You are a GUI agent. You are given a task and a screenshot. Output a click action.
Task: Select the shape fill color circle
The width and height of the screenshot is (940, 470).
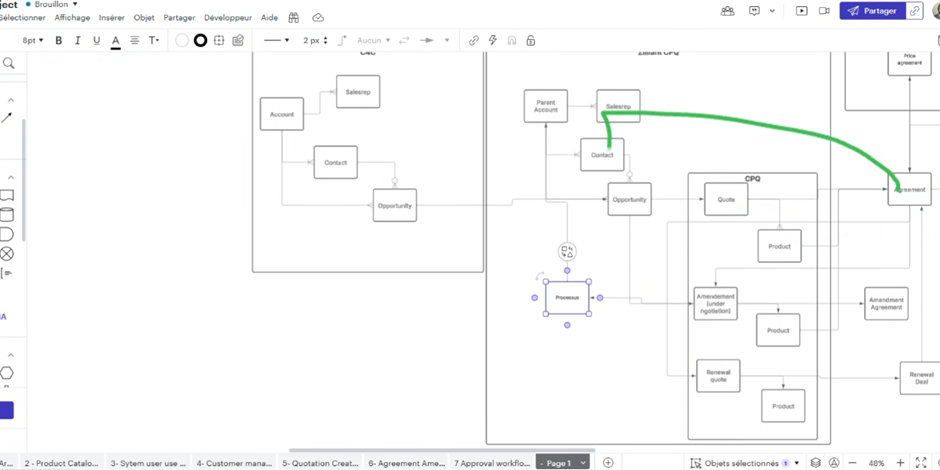pos(182,41)
